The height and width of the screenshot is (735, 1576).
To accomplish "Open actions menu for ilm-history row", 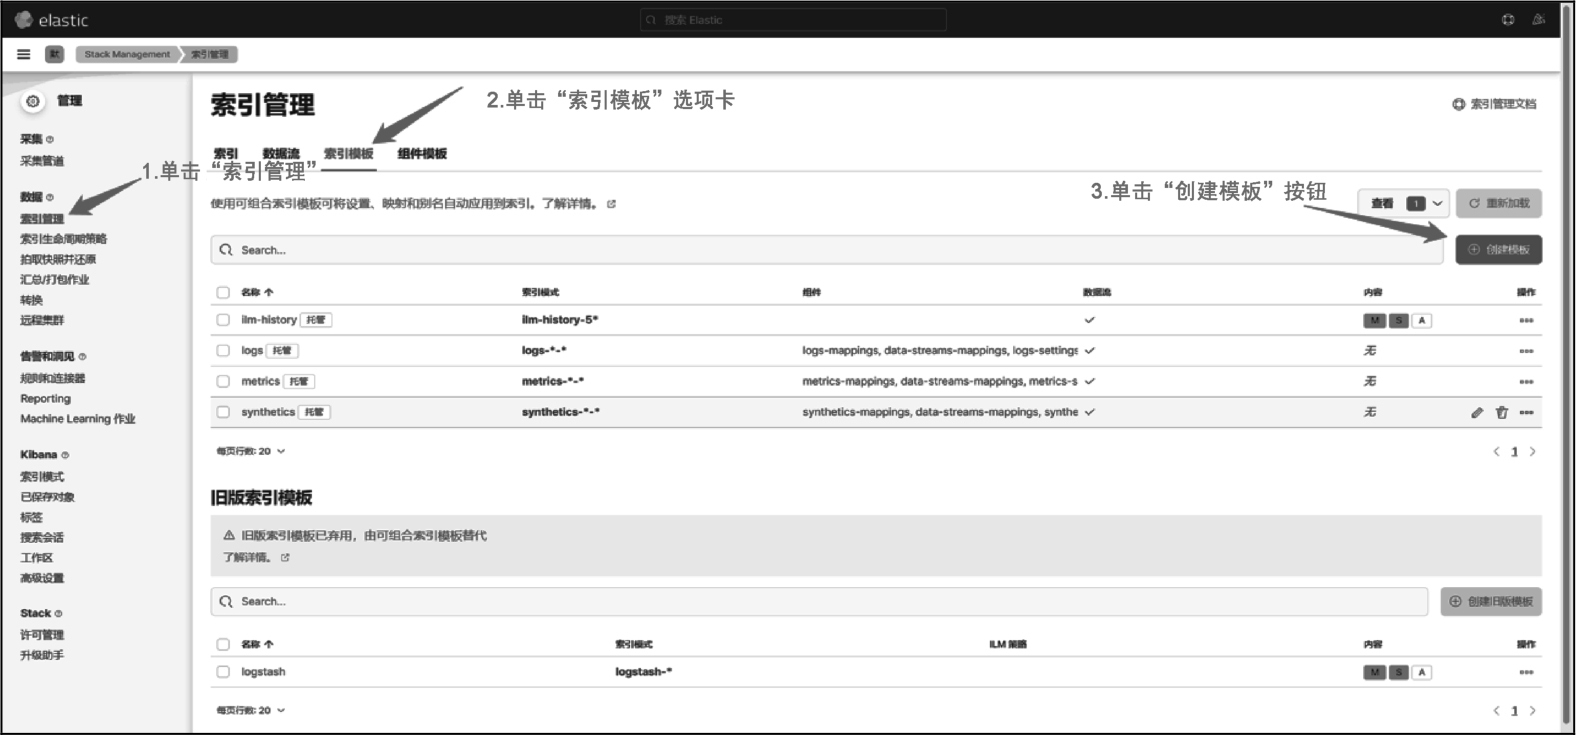I will [1526, 320].
